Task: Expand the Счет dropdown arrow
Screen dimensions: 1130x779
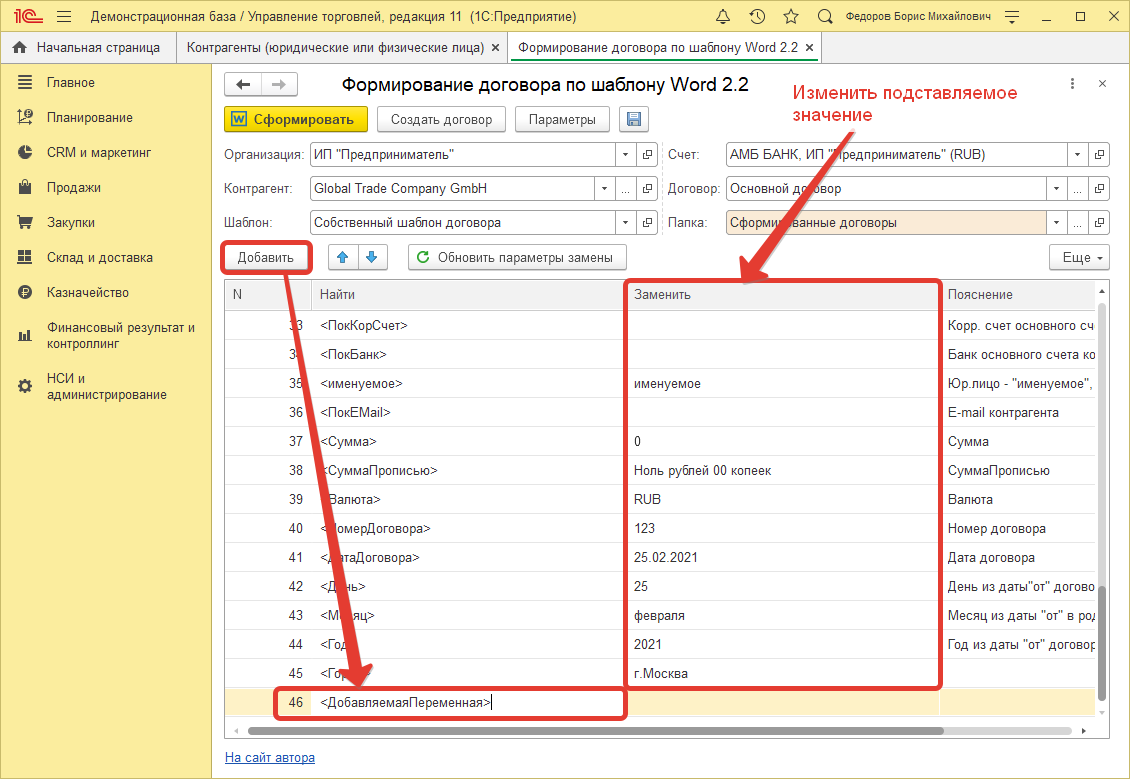Action: click(1077, 155)
